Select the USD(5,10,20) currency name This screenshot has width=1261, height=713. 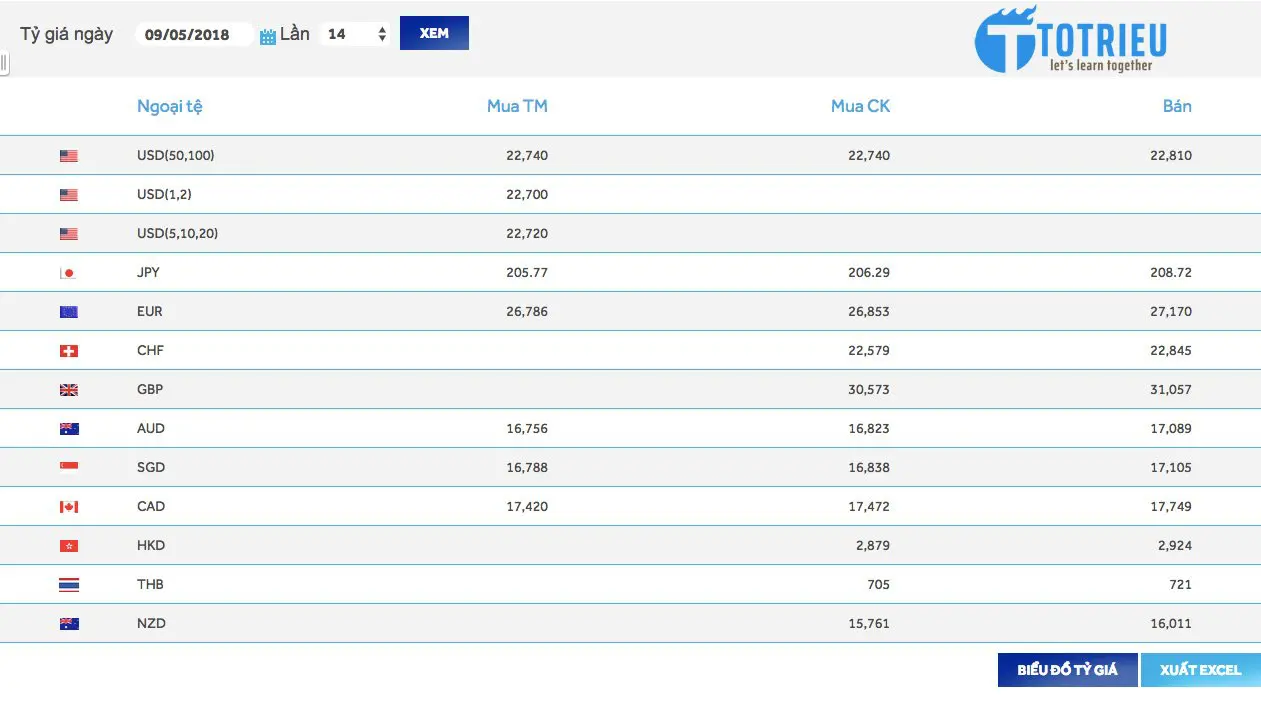[177, 233]
